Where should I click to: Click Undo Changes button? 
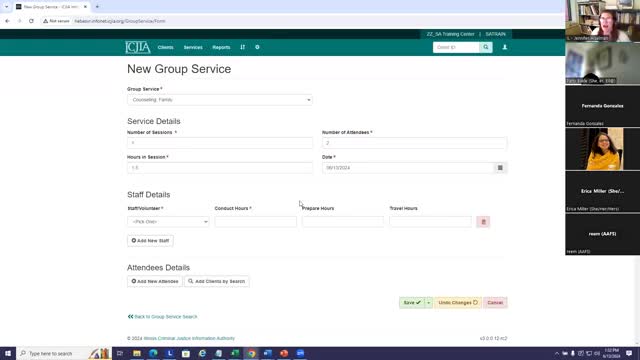pyautogui.click(x=458, y=302)
